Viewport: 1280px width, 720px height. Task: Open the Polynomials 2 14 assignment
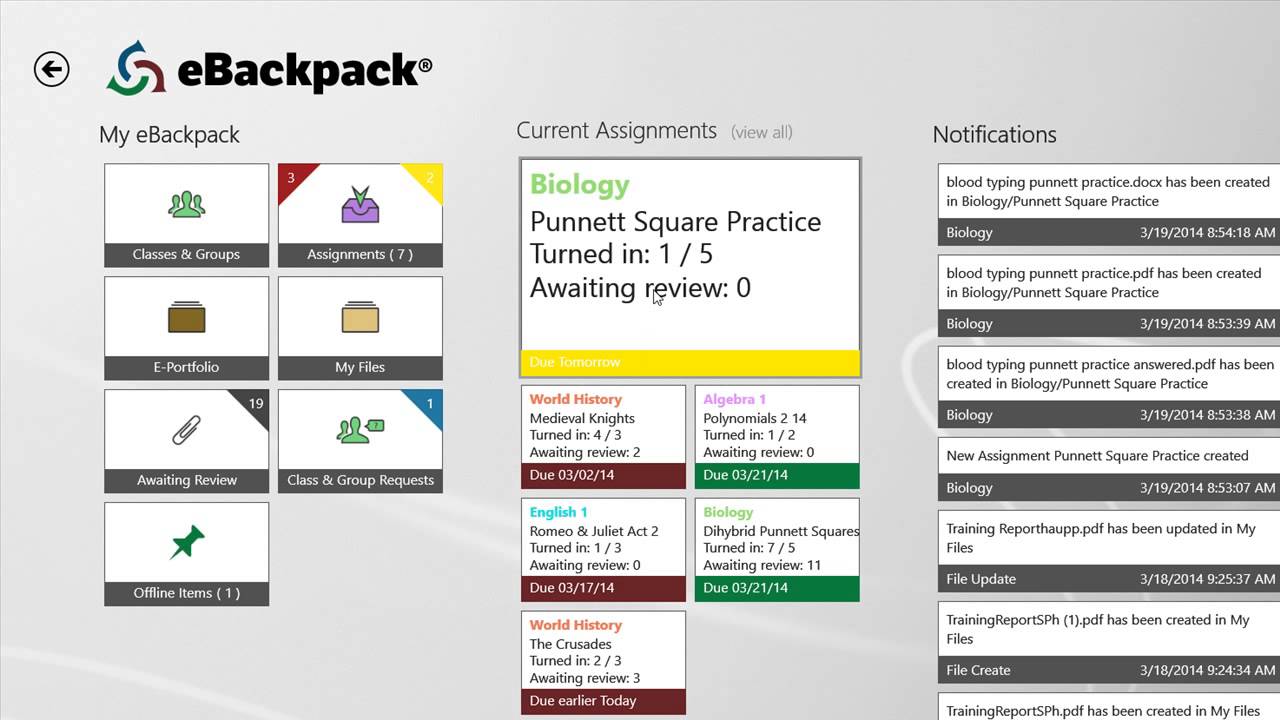[x=777, y=437]
